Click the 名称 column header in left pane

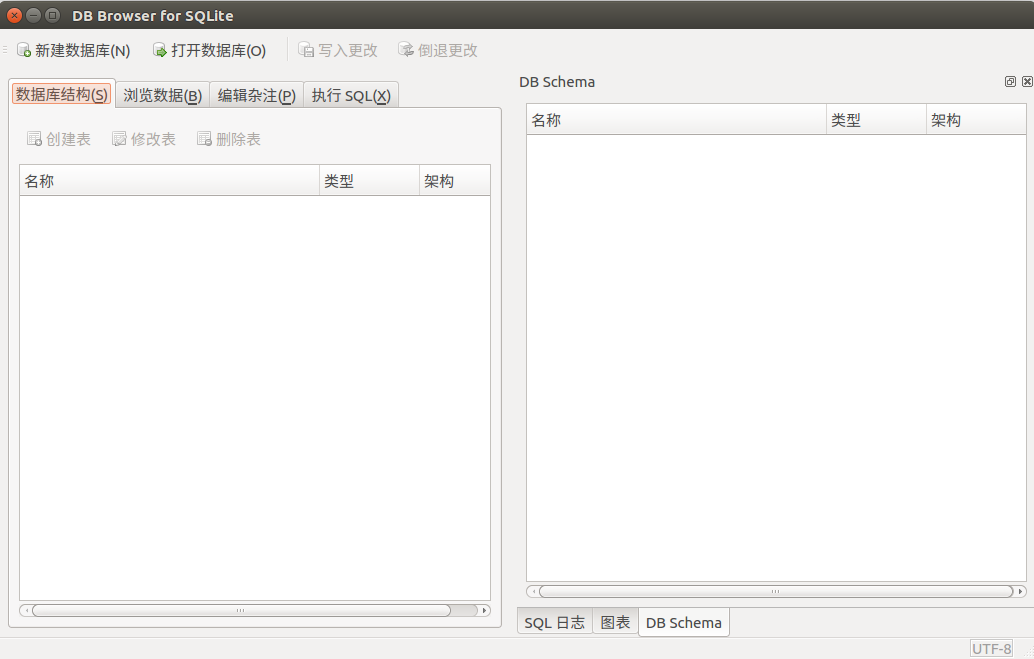point(169,181)
